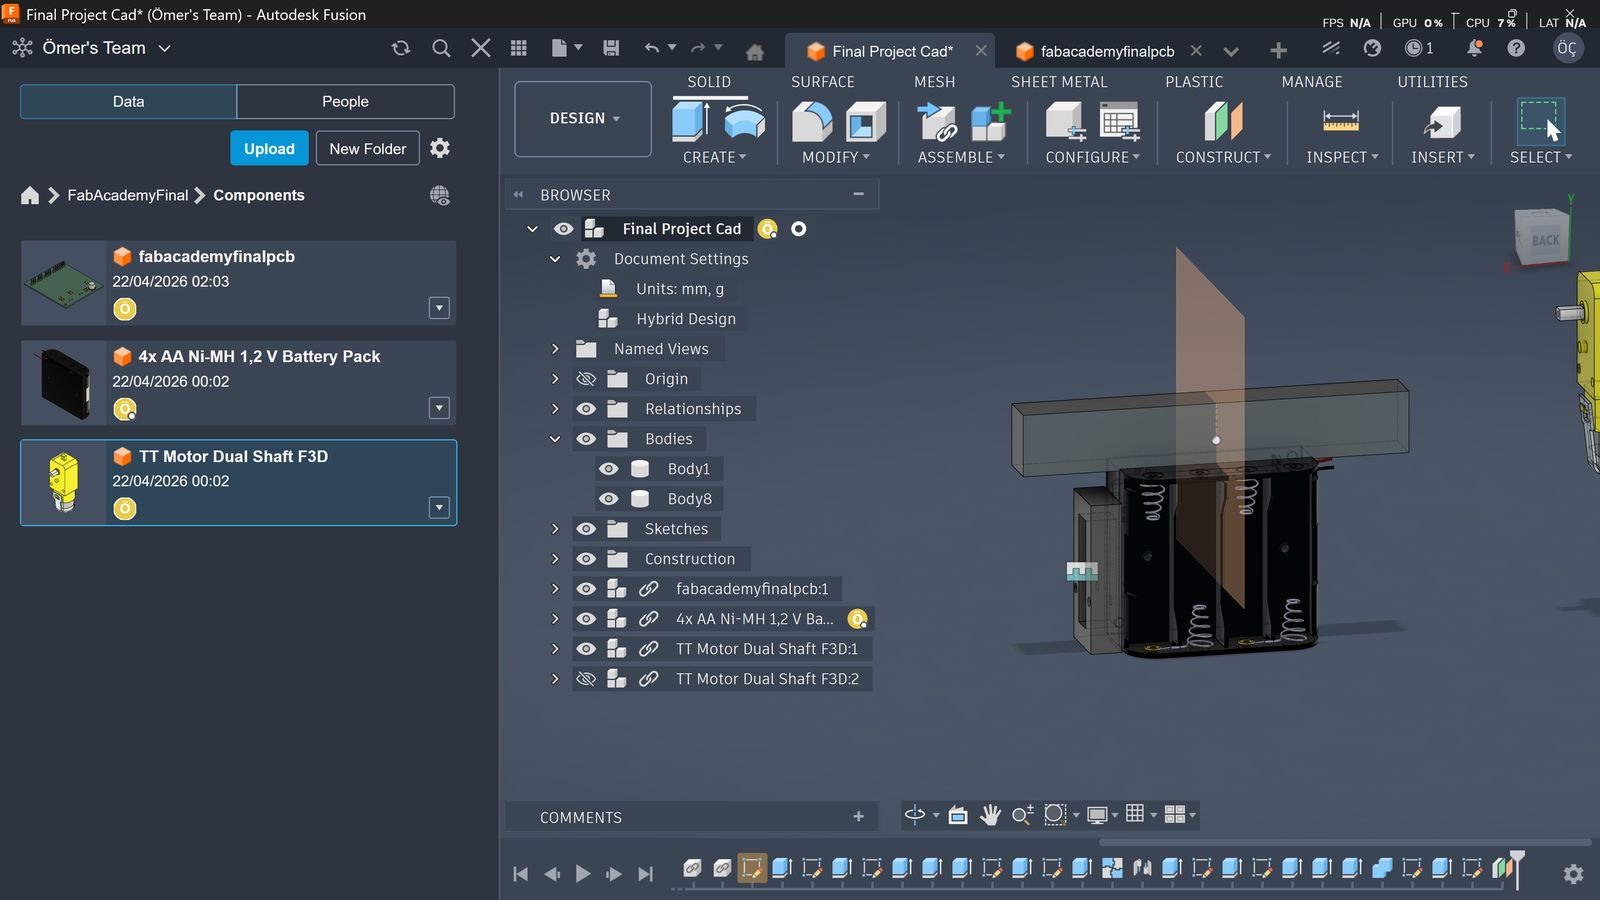
Task: Open a new design tab
Action: click(x=1278, y=51)
